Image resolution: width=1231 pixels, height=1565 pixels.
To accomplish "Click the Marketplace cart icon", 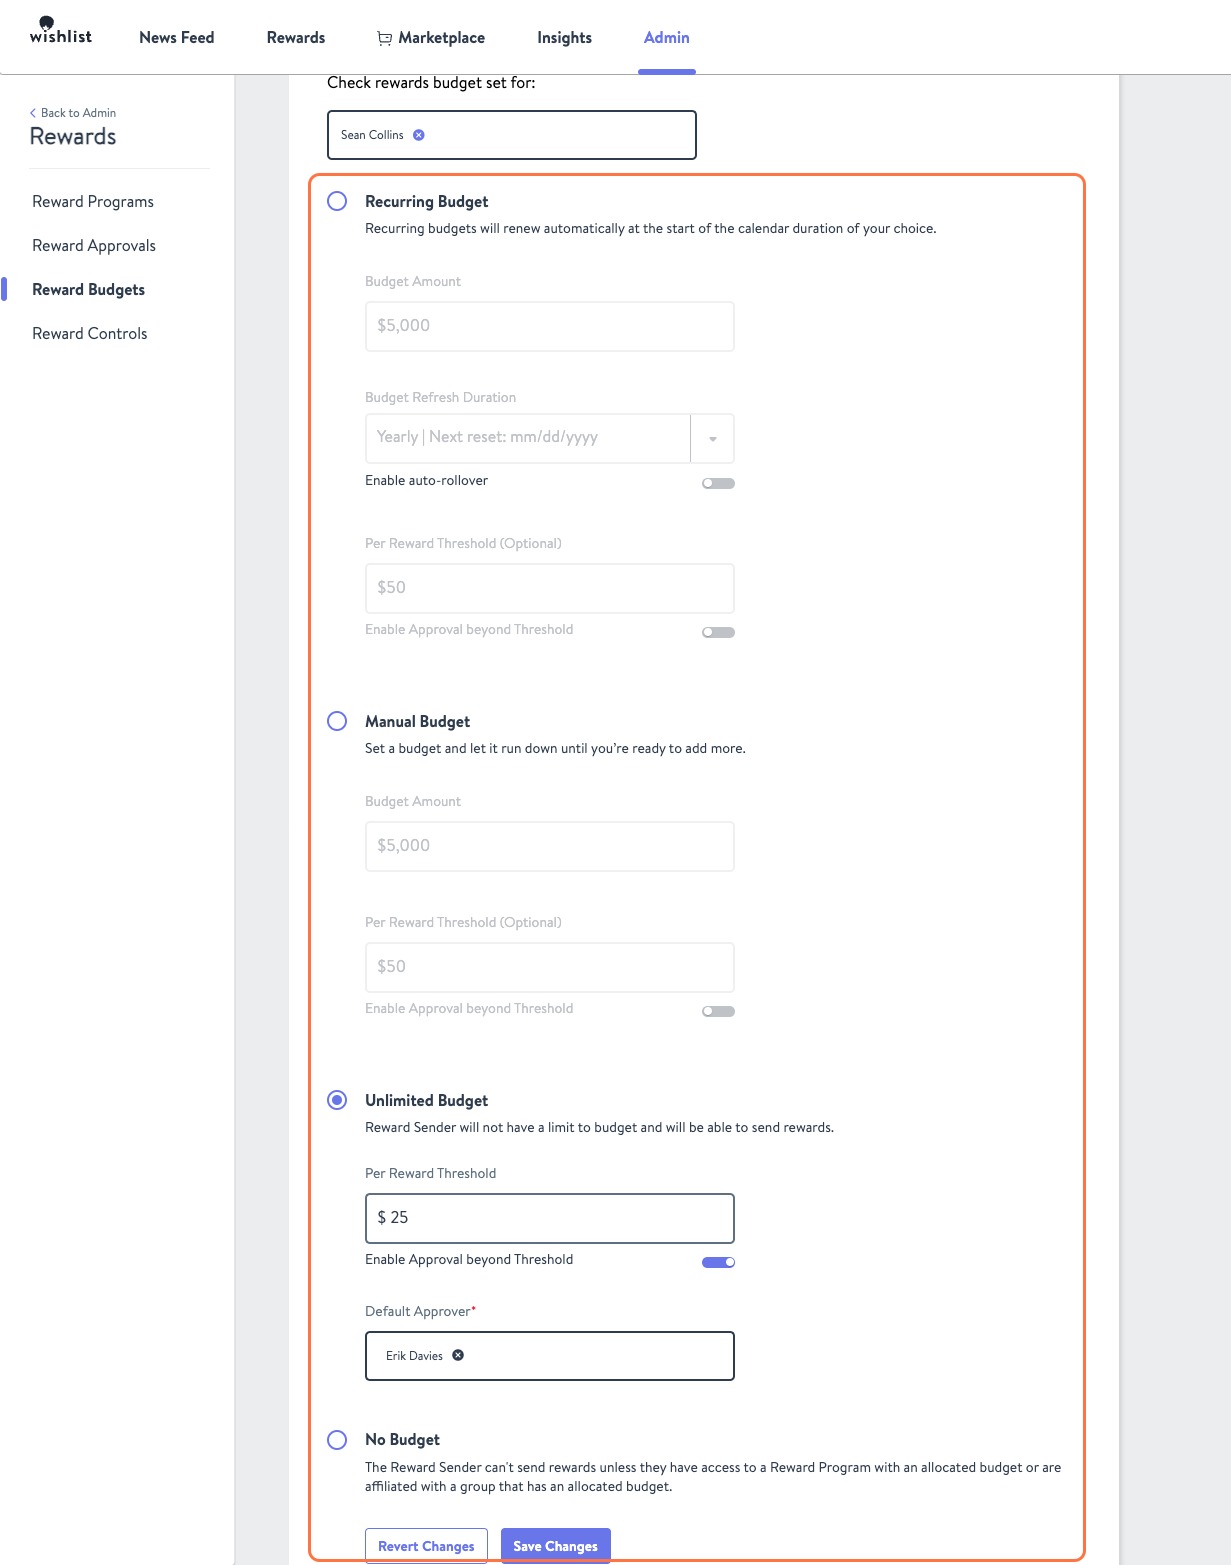I will 383,37.
